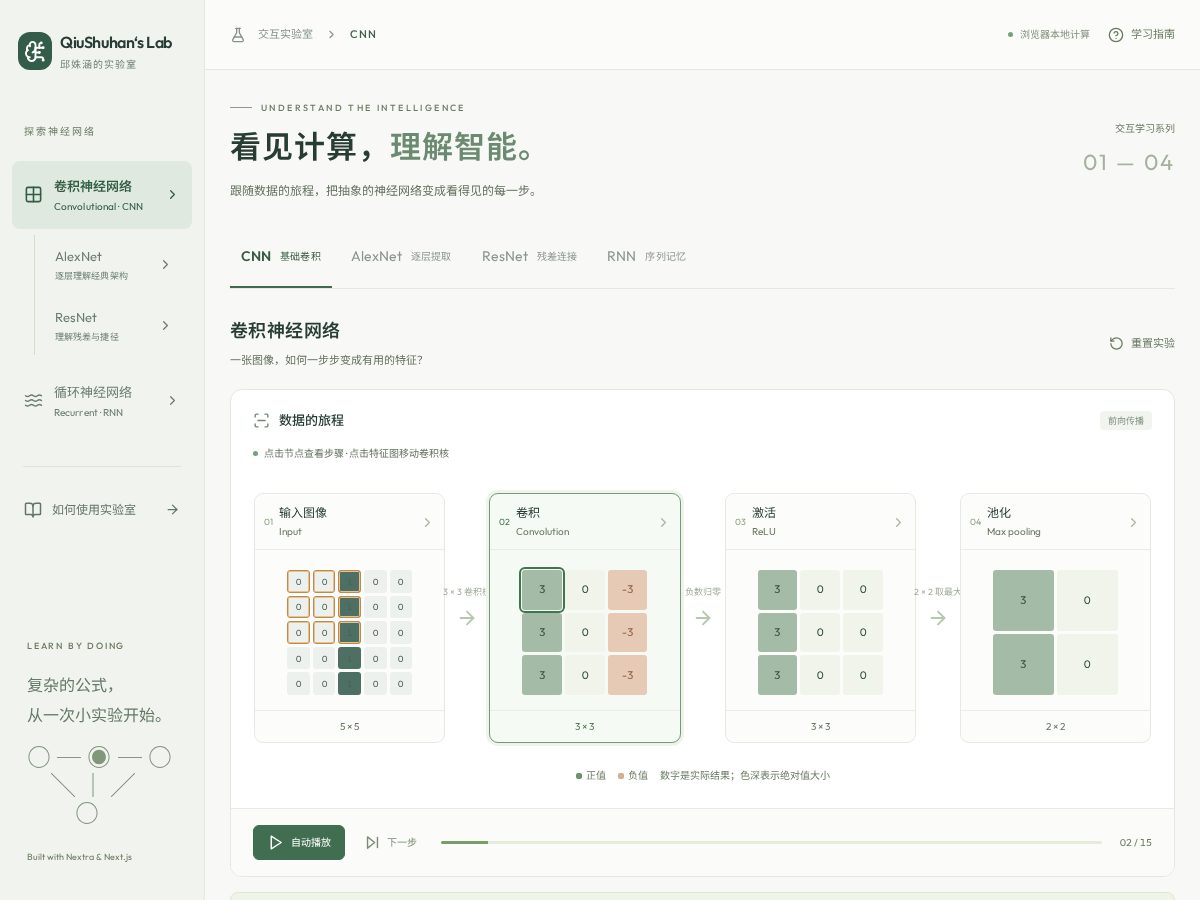This screenshot has height=900, width=1200.
Task: Click the QiuShuhan's Lab logo icon
Action: [x=35, y=51]
